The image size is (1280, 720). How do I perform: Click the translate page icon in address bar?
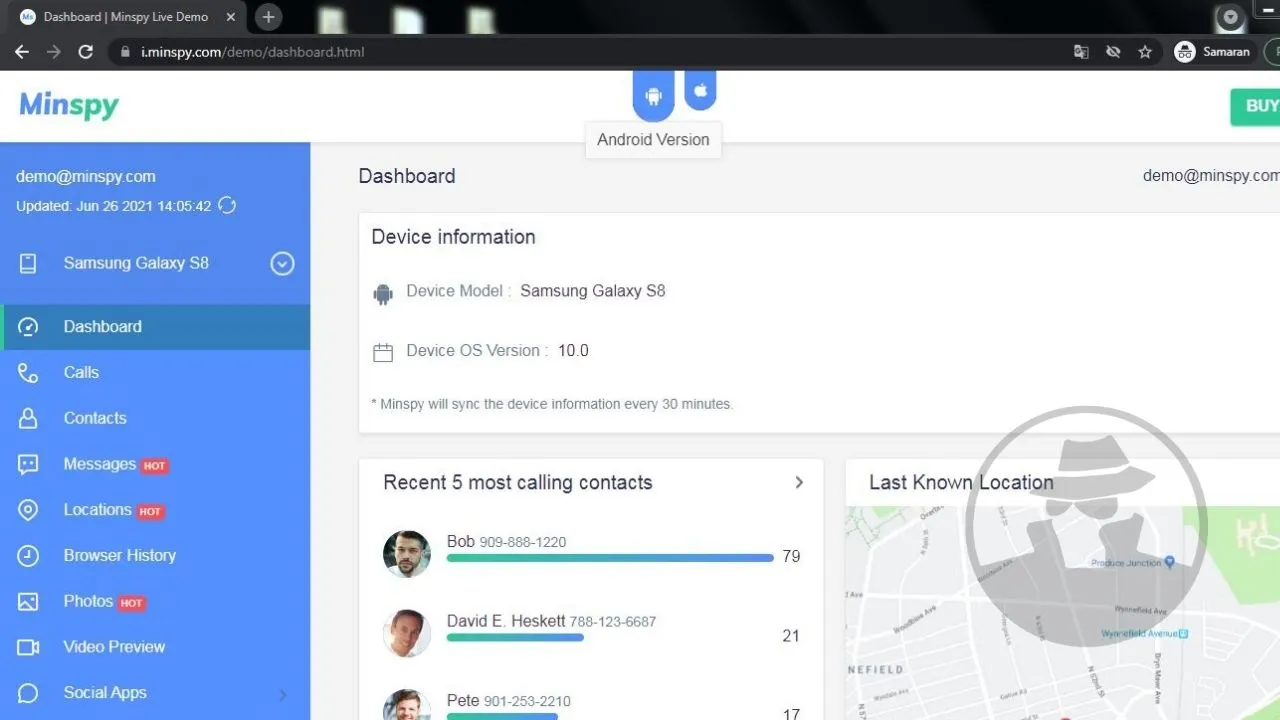pyautogui.click(x=1081, y=52)
